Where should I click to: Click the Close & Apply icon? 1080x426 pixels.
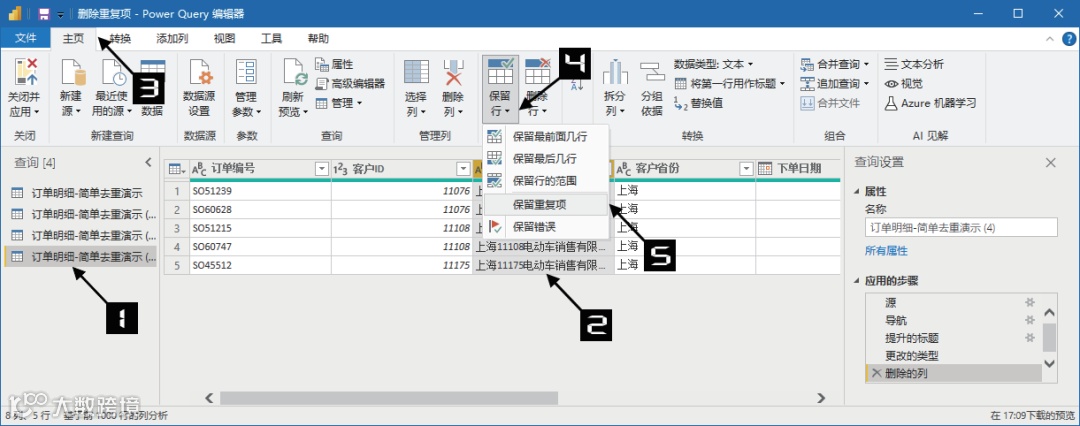click(x=26, y=73)
